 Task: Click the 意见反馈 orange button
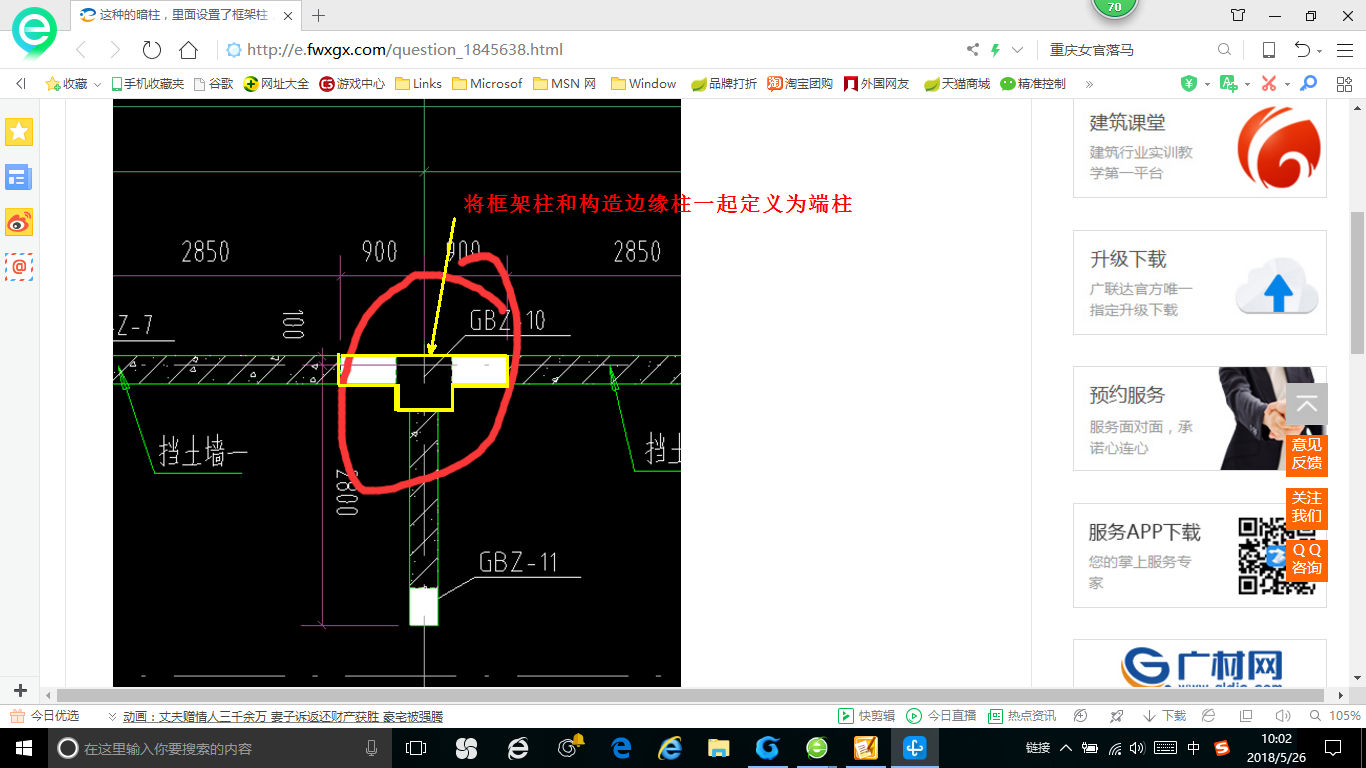1307,454
